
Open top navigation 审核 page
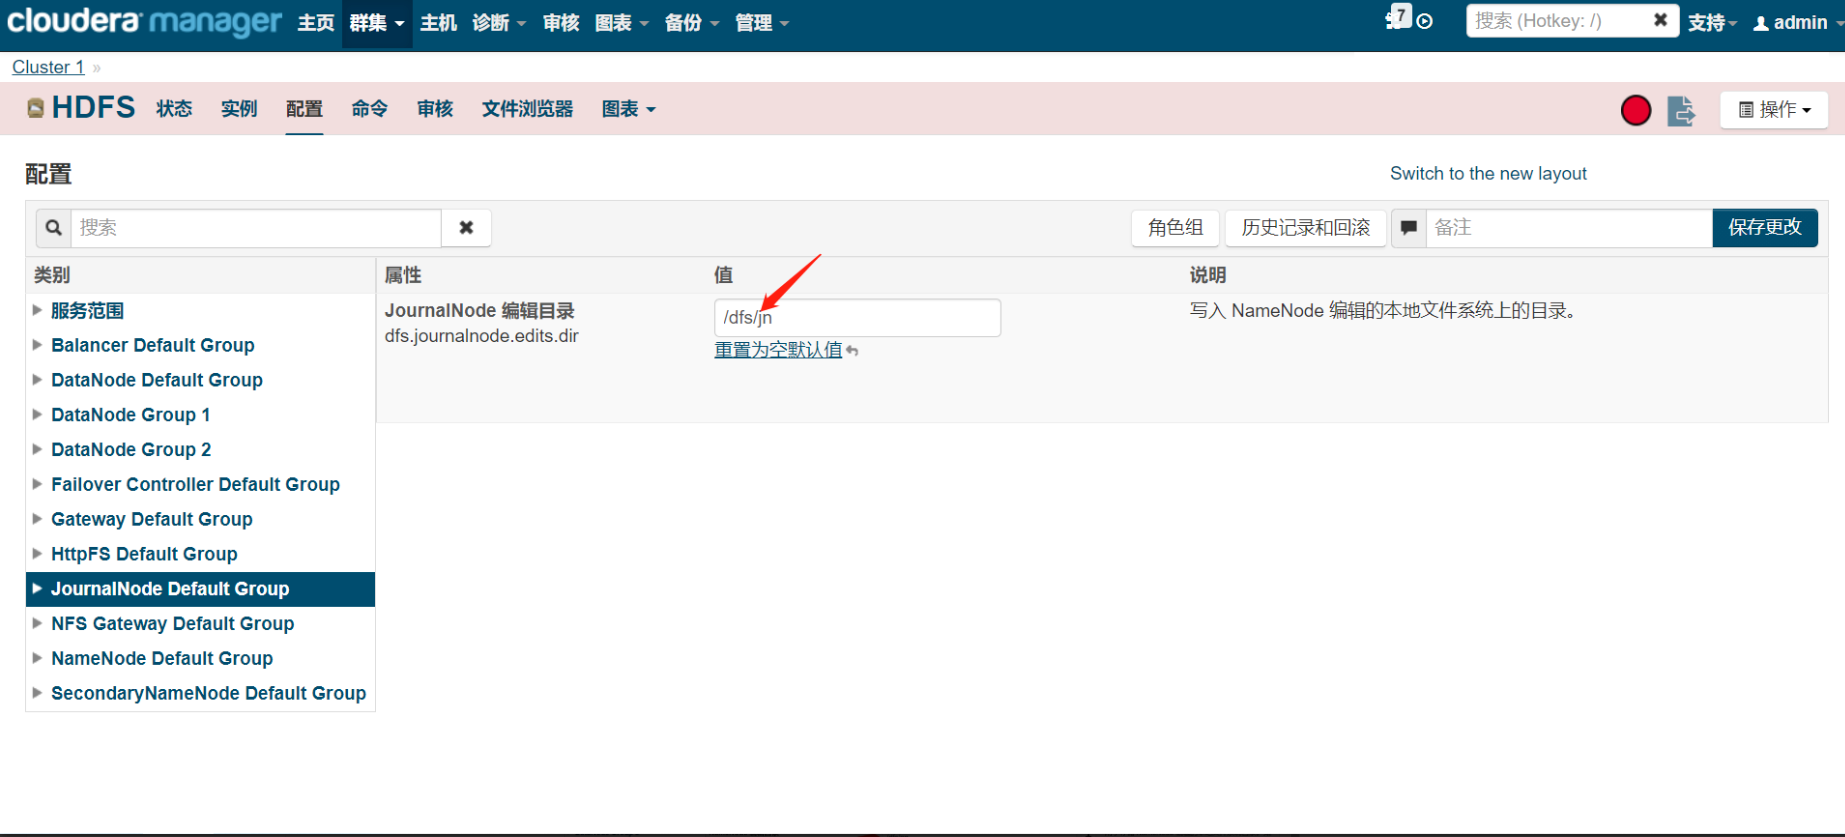pyautogui.click(x=561, y=23)
